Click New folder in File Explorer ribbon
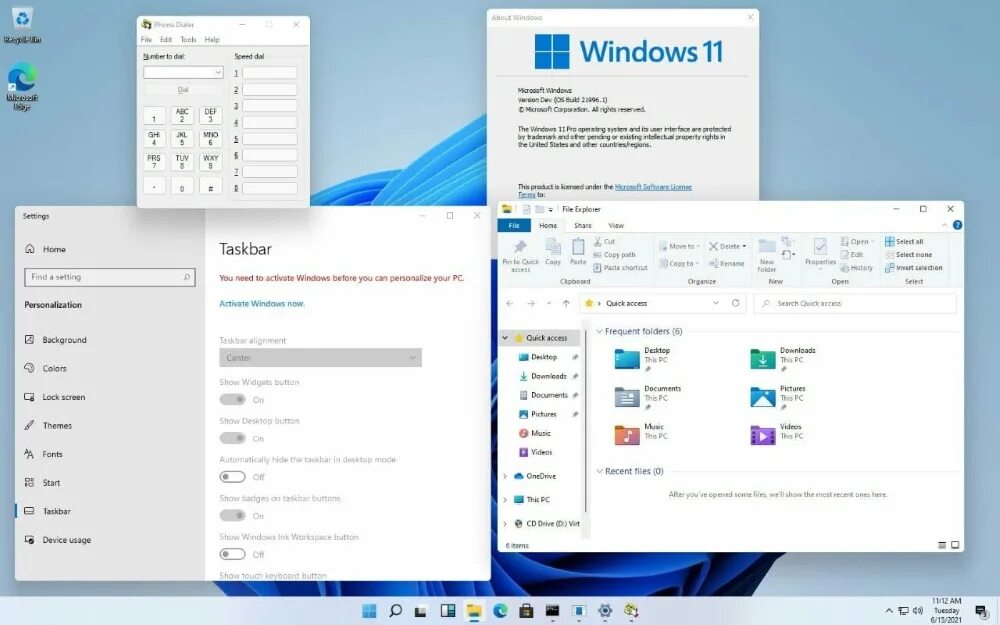This screenshot has width=1000, height=625. coord(767,256)
